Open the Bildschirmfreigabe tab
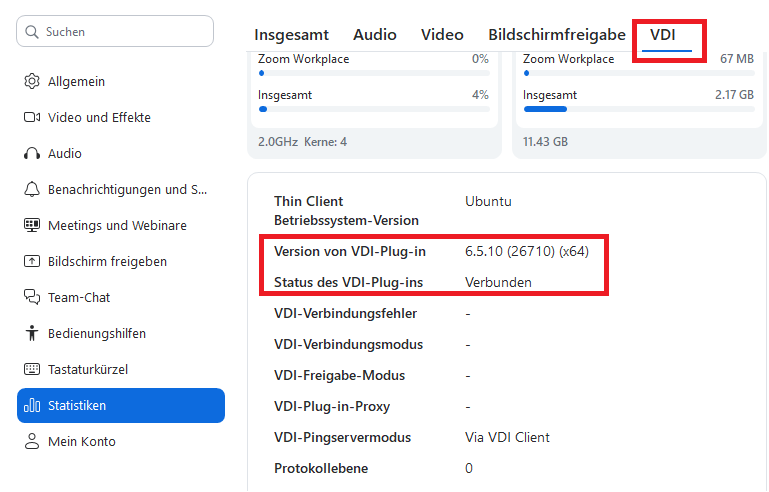Image resolution: width=769 pixels, height=492 pixels. tap(556, 34)
